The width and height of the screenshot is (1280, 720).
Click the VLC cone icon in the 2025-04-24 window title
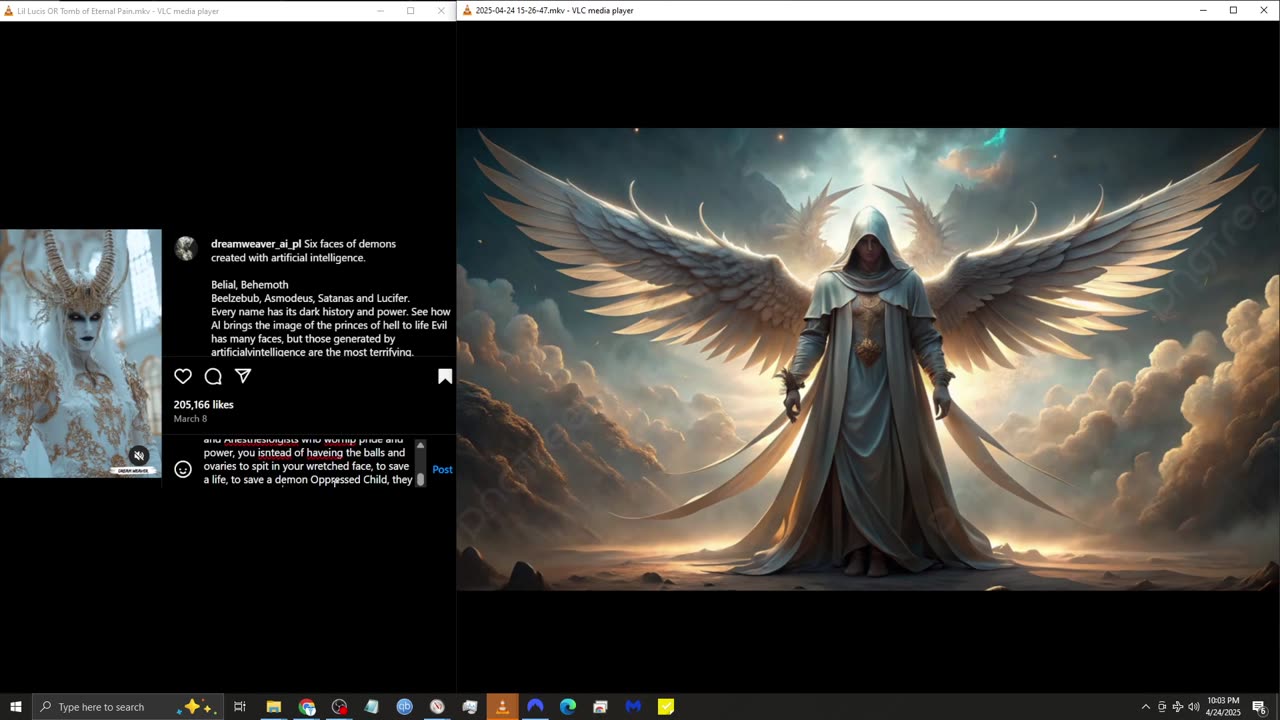tap(466, 10)
